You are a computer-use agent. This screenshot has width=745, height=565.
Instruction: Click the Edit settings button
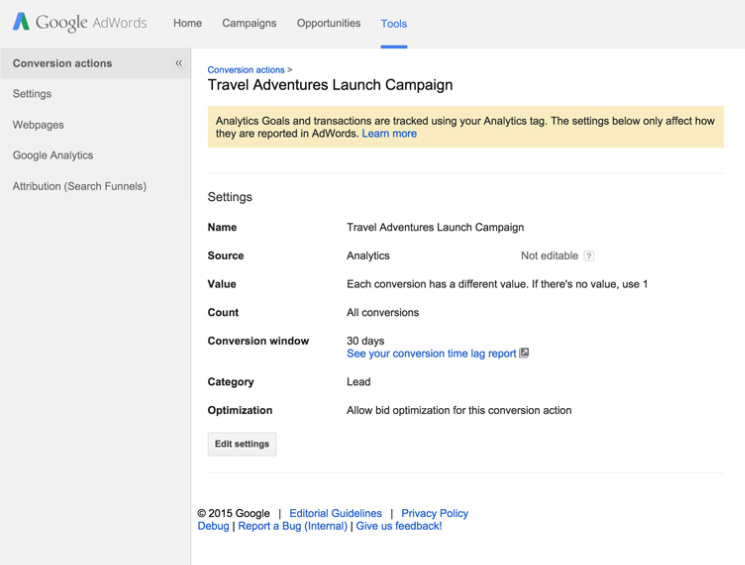coord(242,444)
